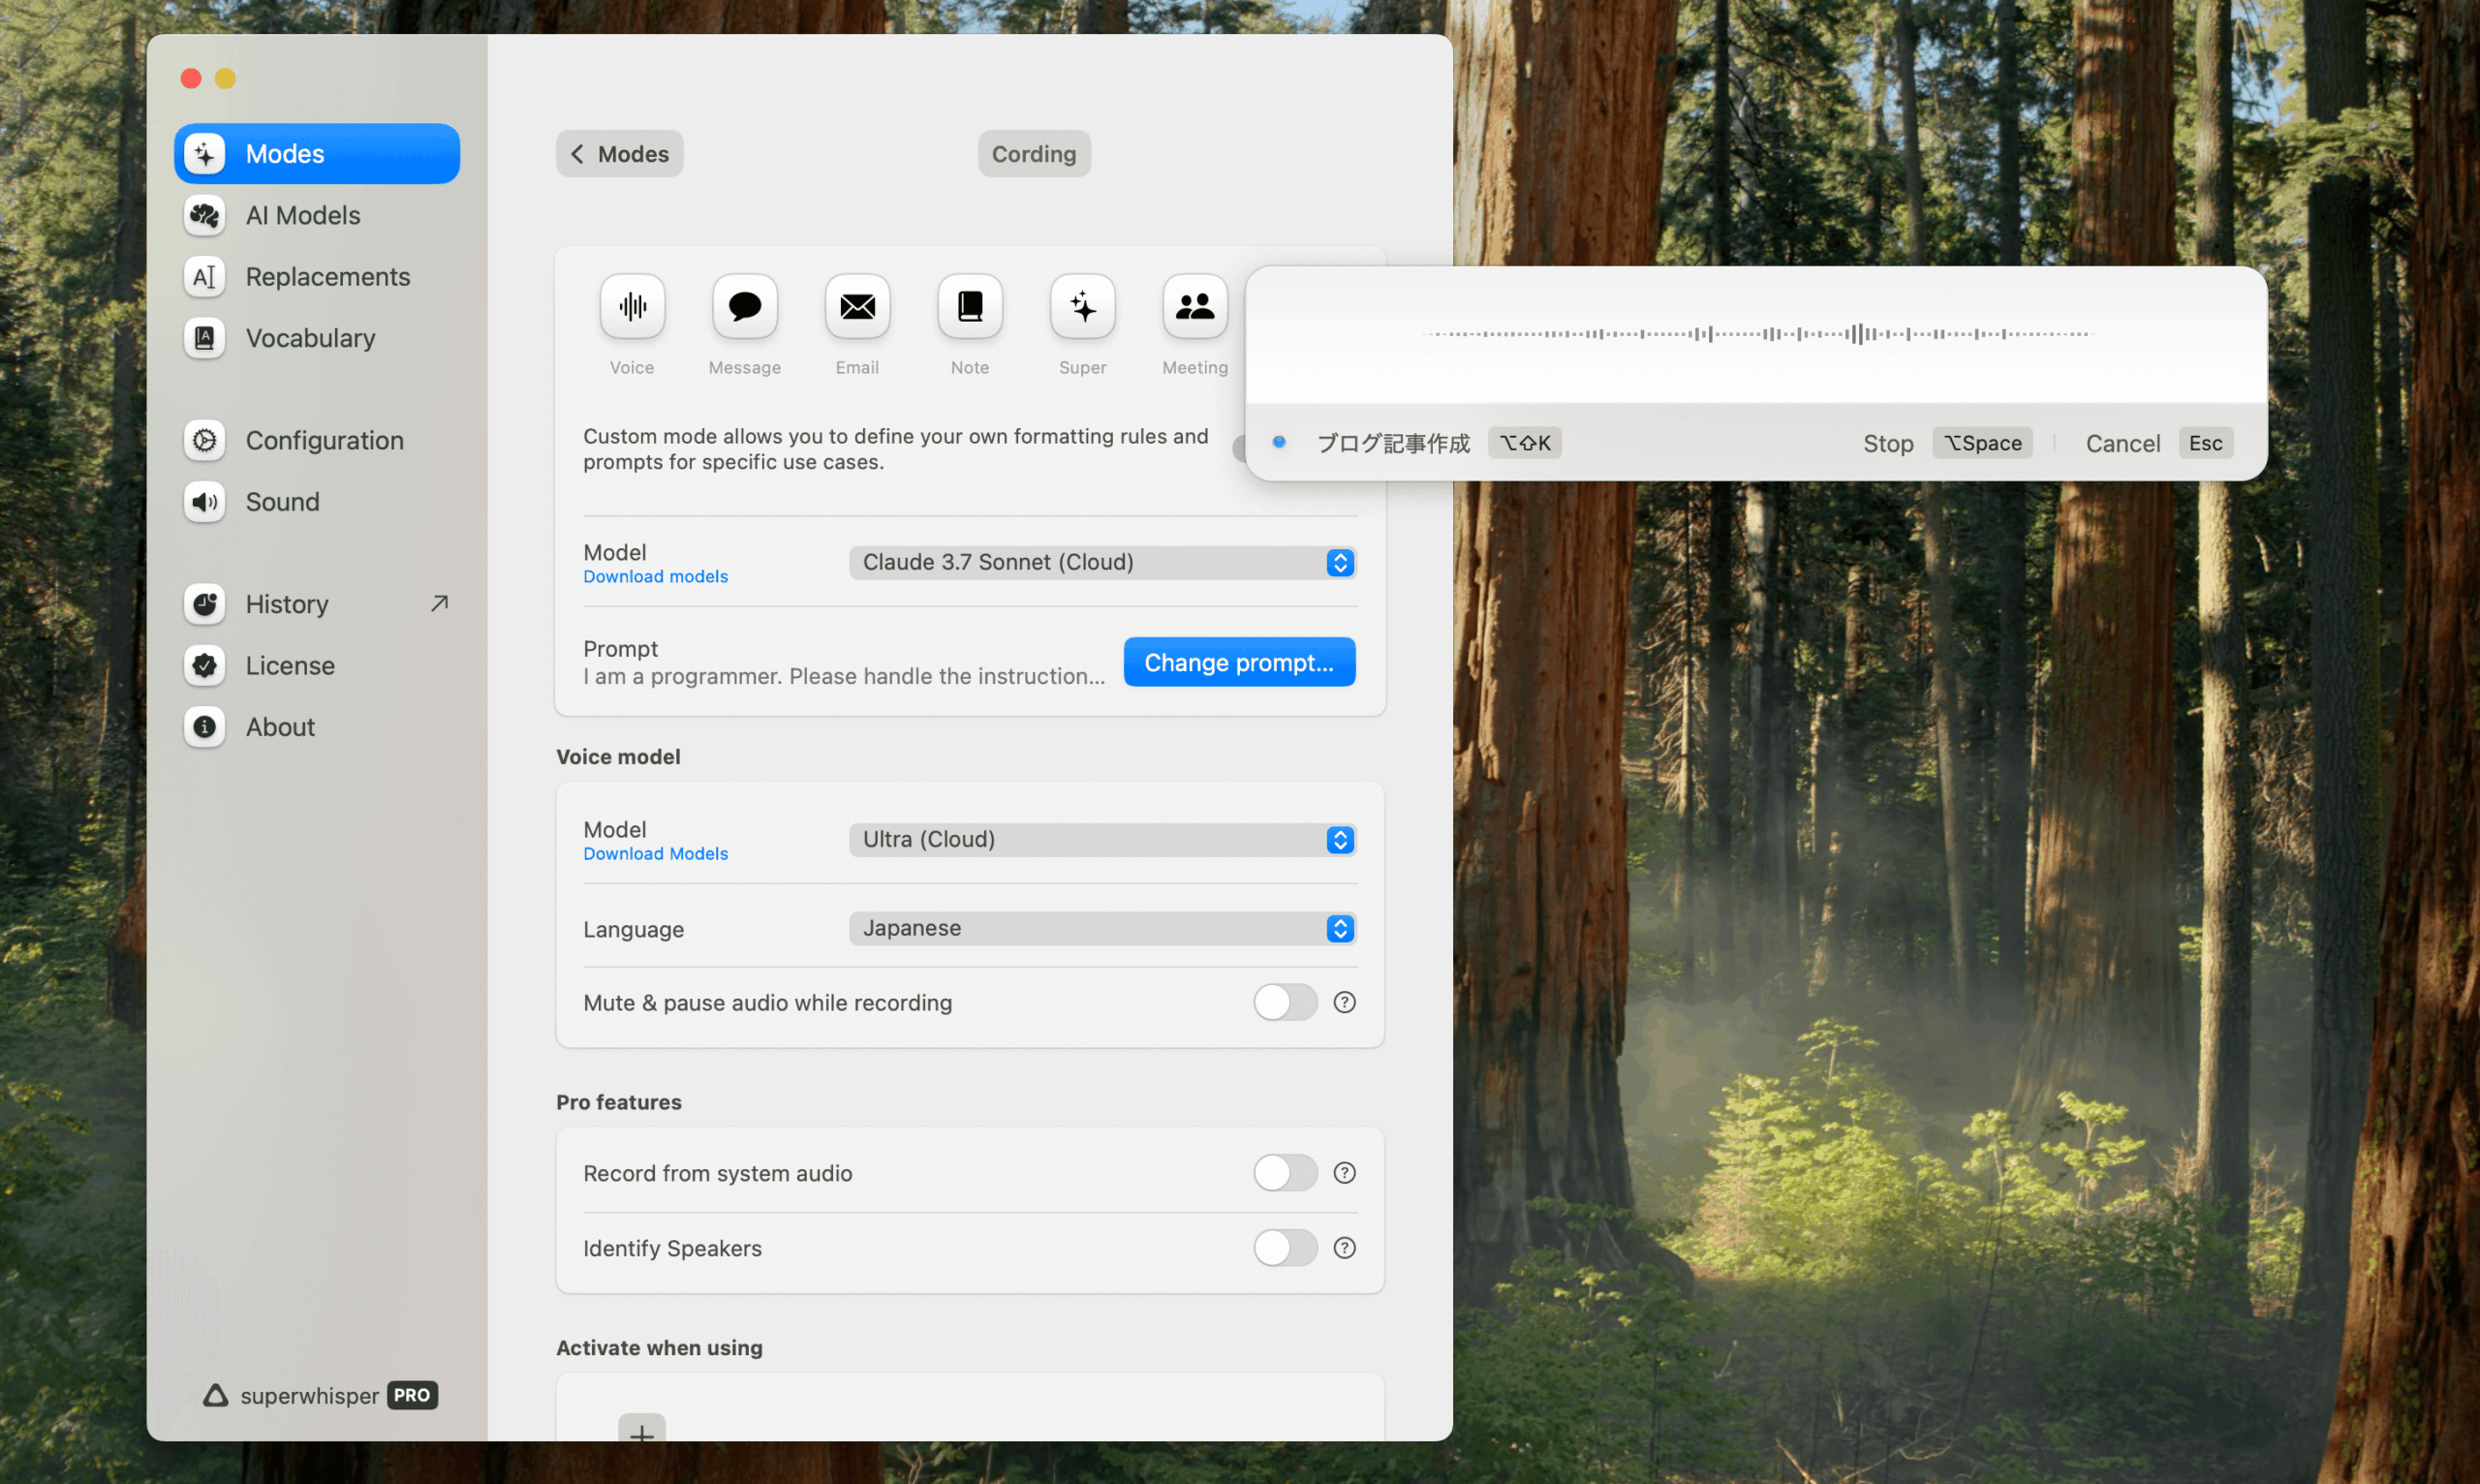Open AI Models in sidebar
2480x1484 pixels.
pos(302,215)
